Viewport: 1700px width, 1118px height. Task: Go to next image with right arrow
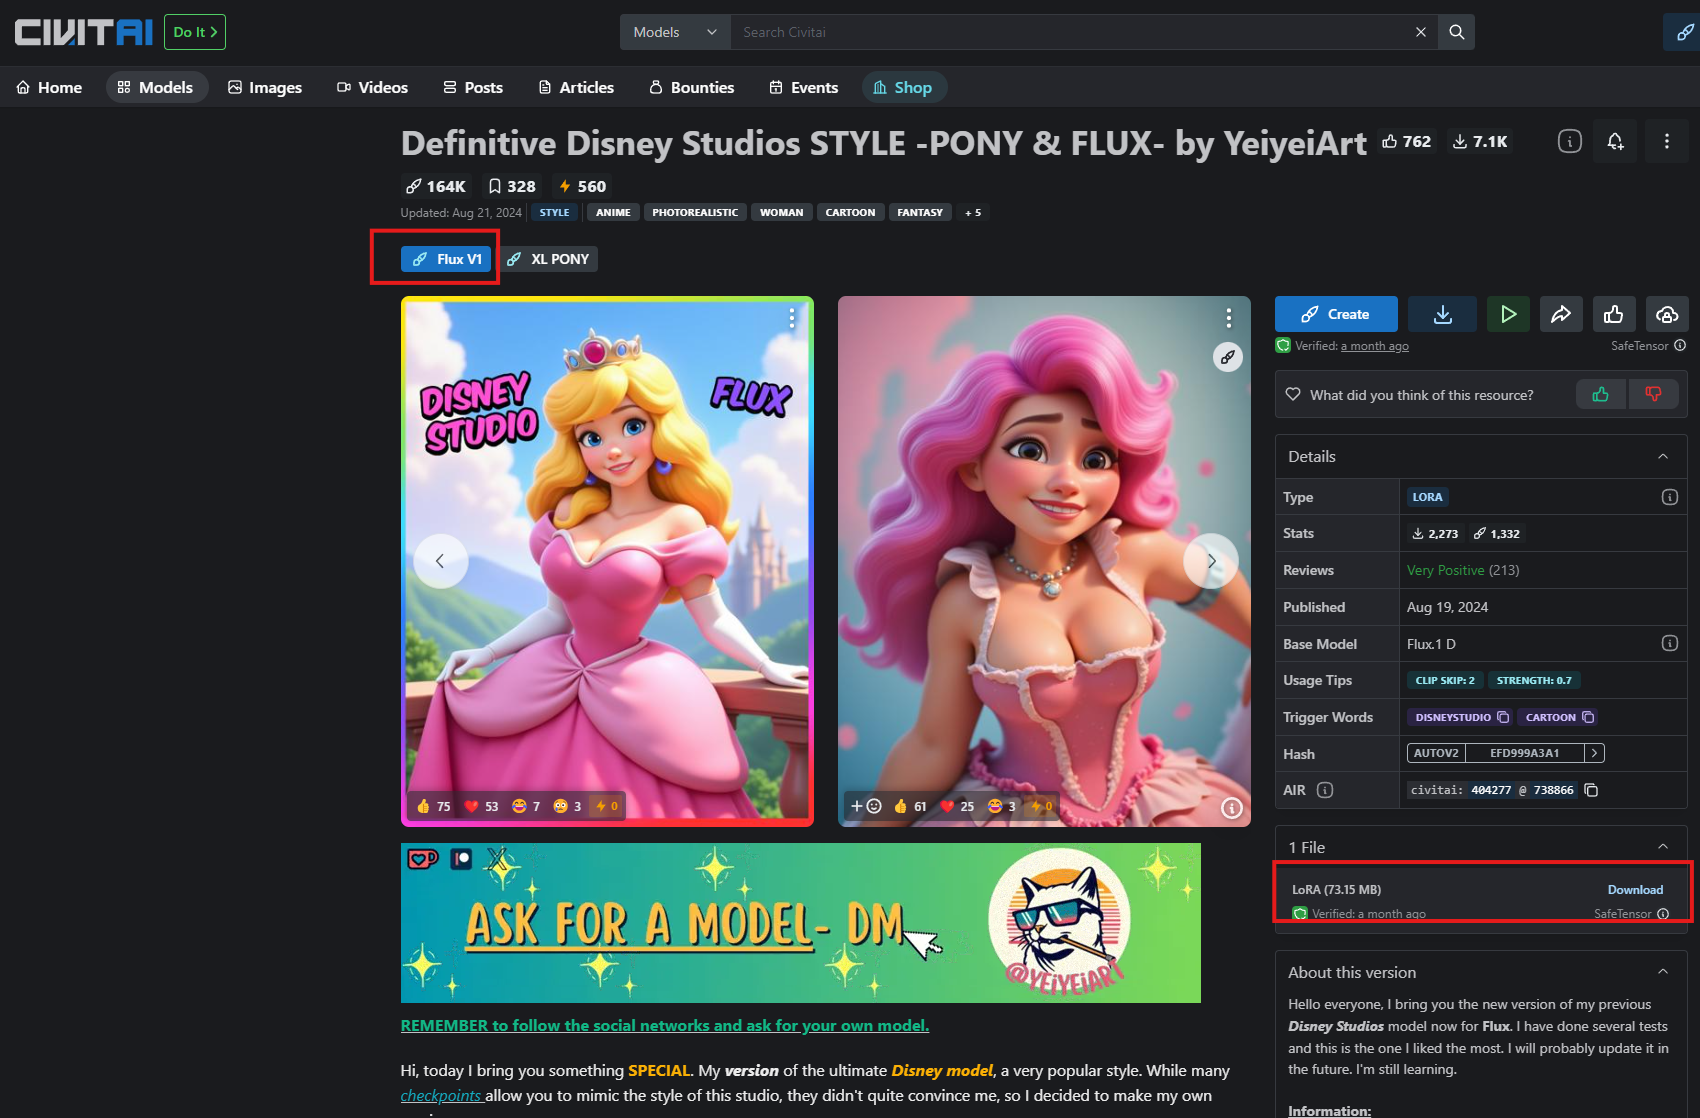point(1211,561)
